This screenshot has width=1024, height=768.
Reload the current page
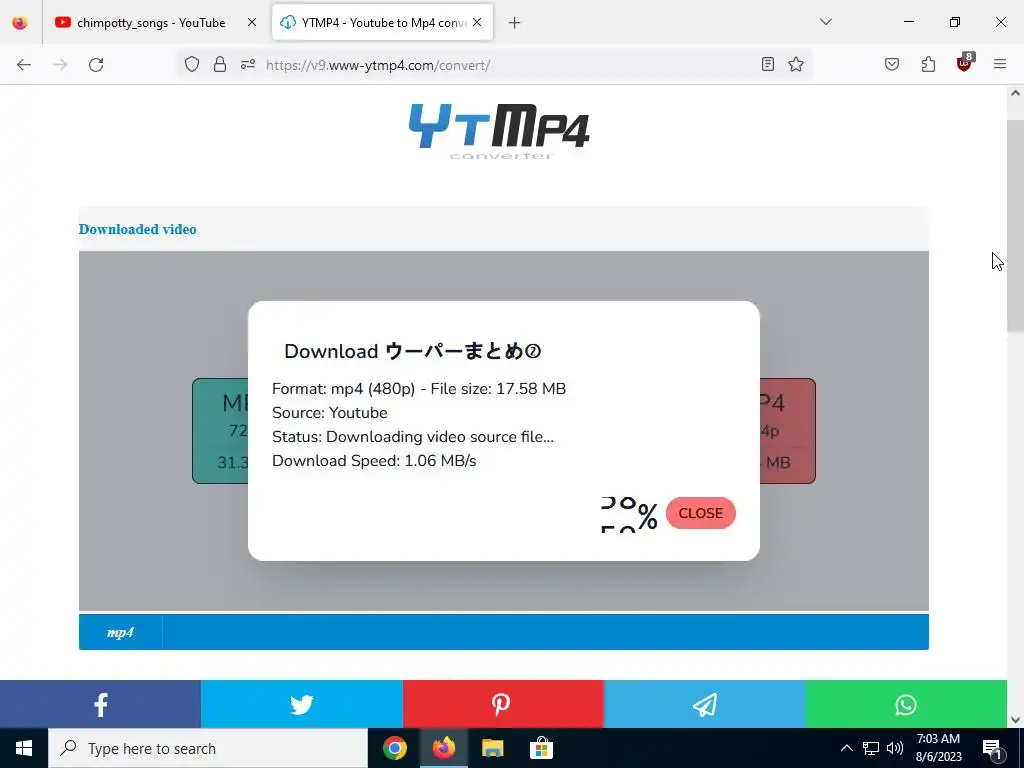[96, 65]
